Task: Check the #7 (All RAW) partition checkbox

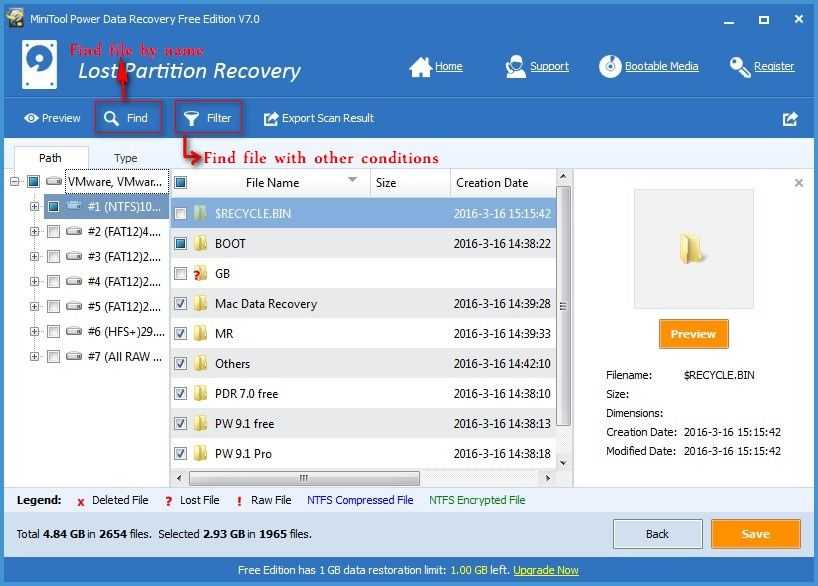Action: coord(53,356)
